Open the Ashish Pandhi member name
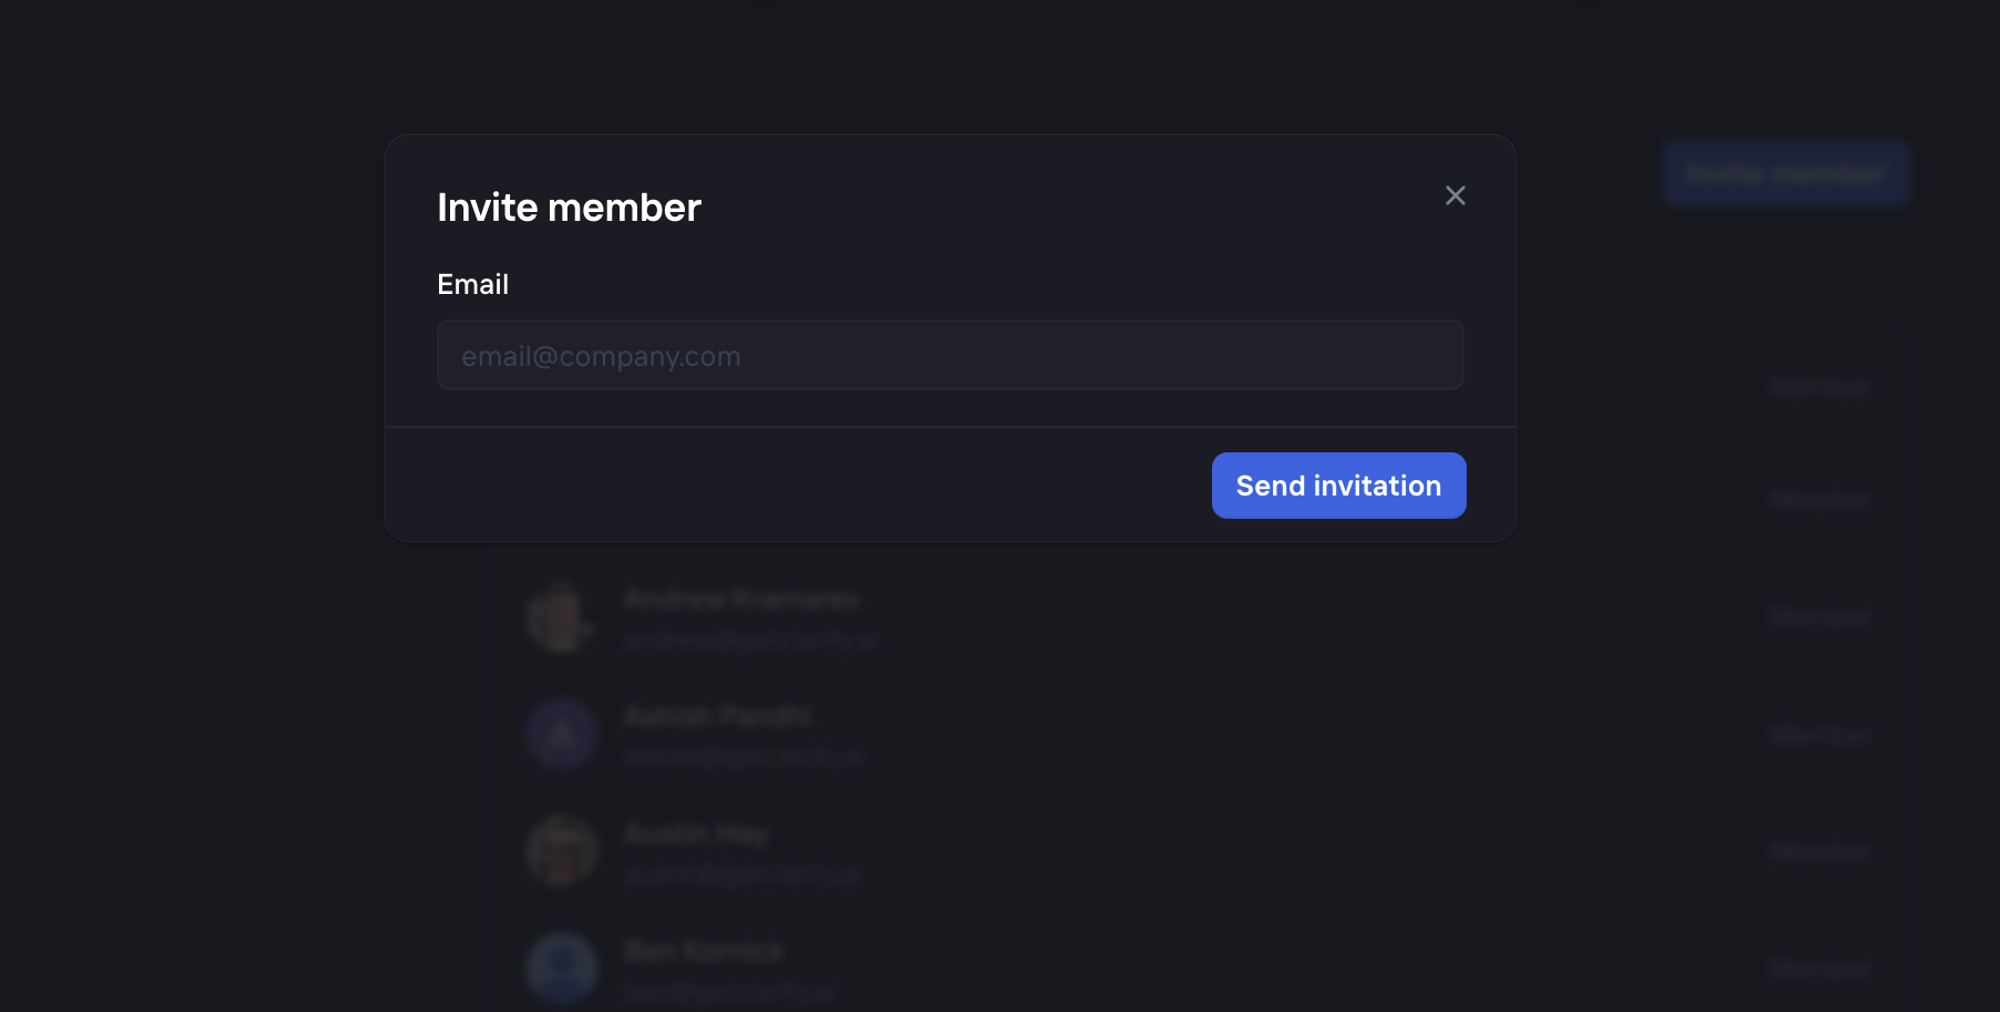Screen dimensions: 2000x1012 (x=717, y=716)
